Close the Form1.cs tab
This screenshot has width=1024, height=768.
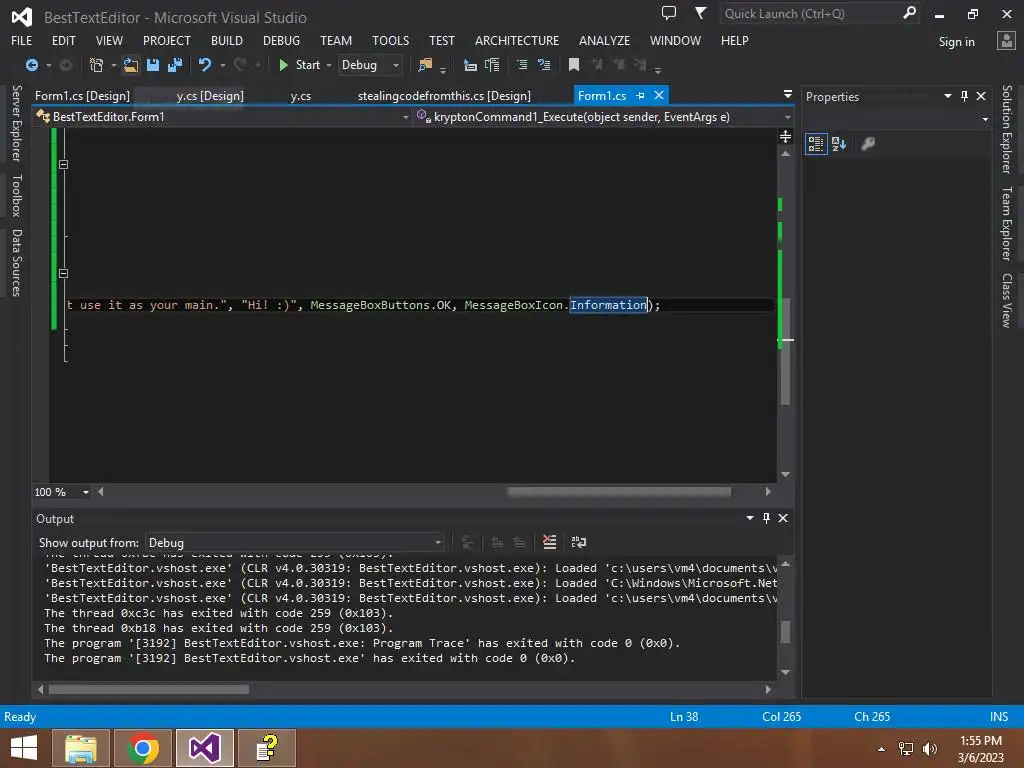(x=659, y=95)
